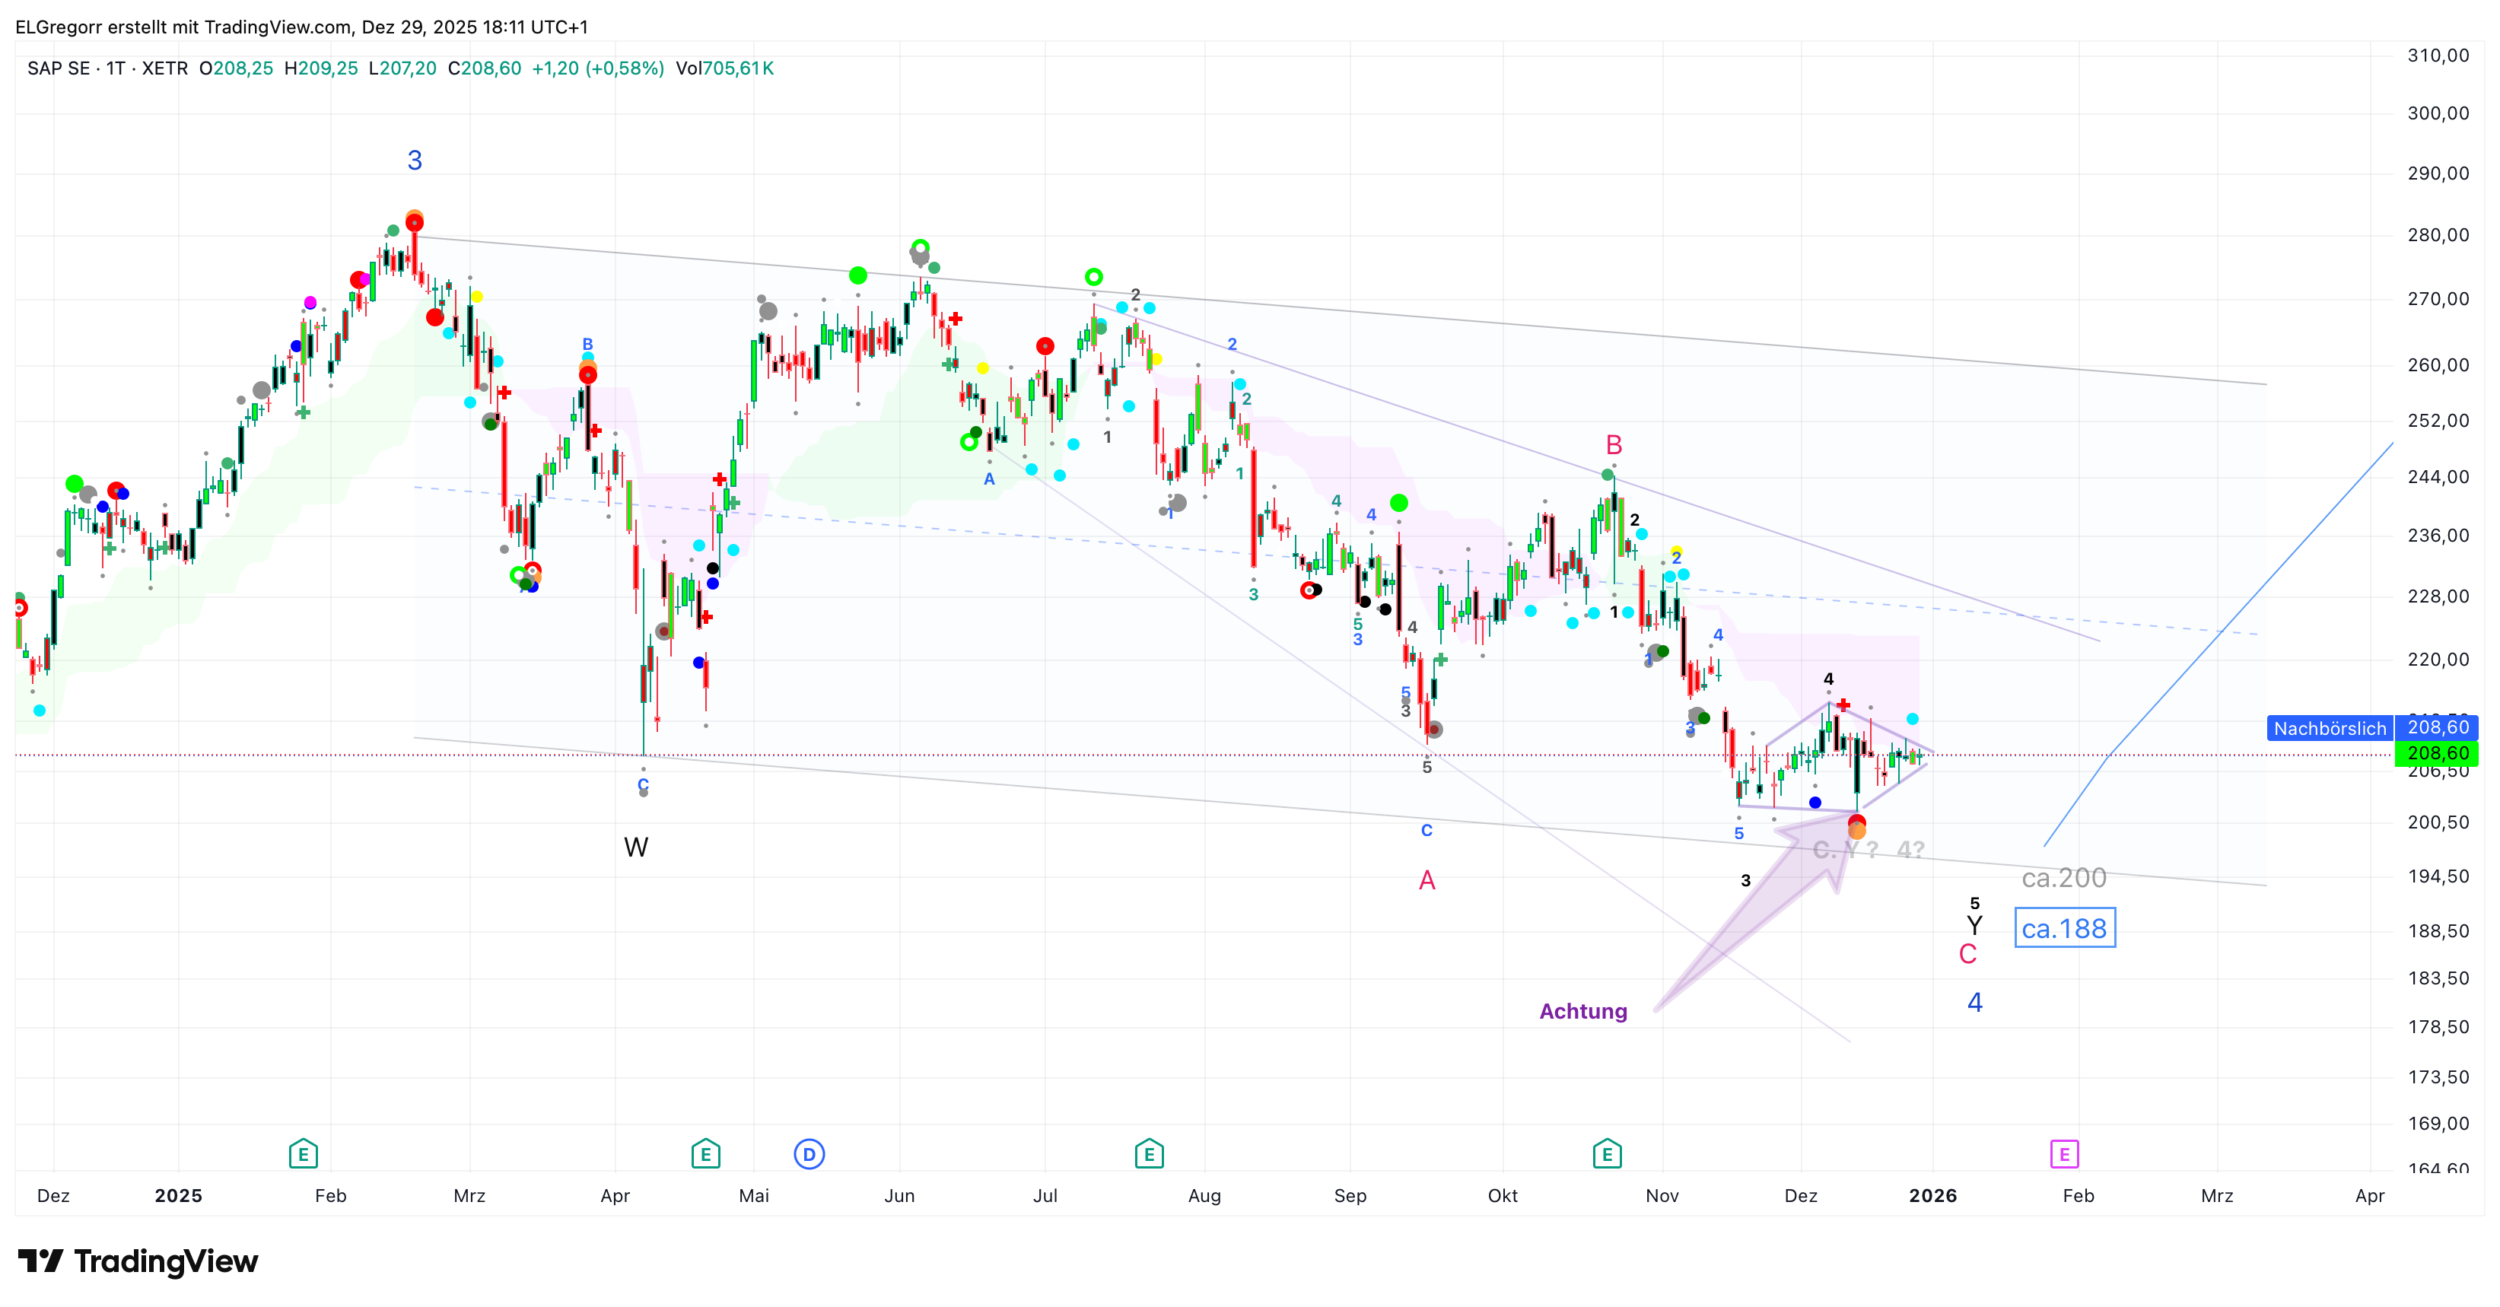Click the earnings E marker before Mai
Image resolution: width=2500 pixels, height=1307 pixels.
coord(706,1154)
